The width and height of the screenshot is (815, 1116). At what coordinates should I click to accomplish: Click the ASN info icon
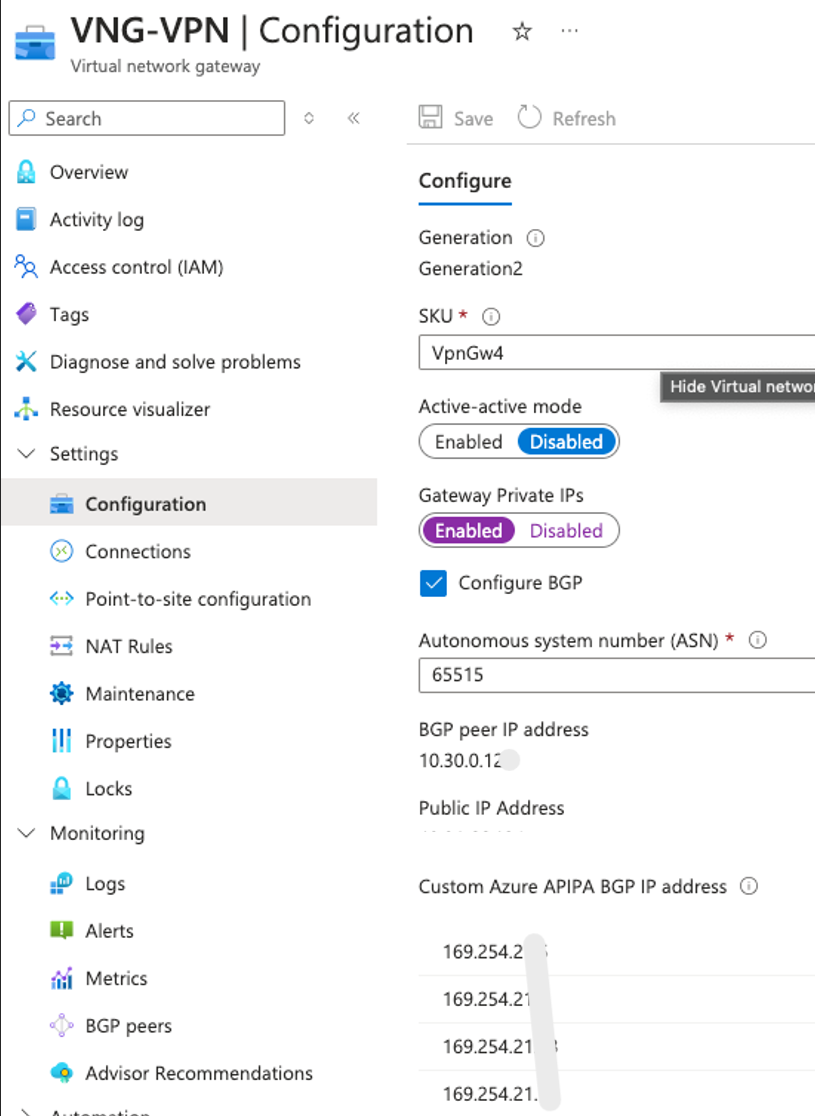(x=758, y=640)
